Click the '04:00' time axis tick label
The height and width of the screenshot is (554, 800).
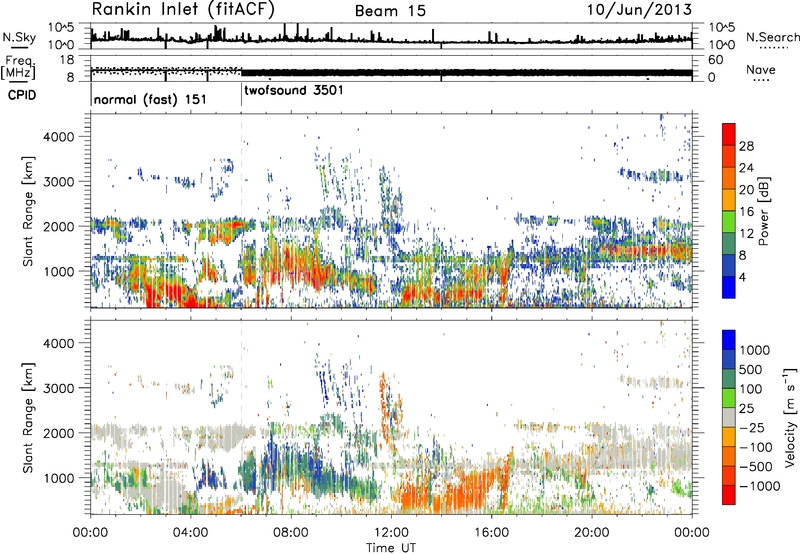click(190, 533)
